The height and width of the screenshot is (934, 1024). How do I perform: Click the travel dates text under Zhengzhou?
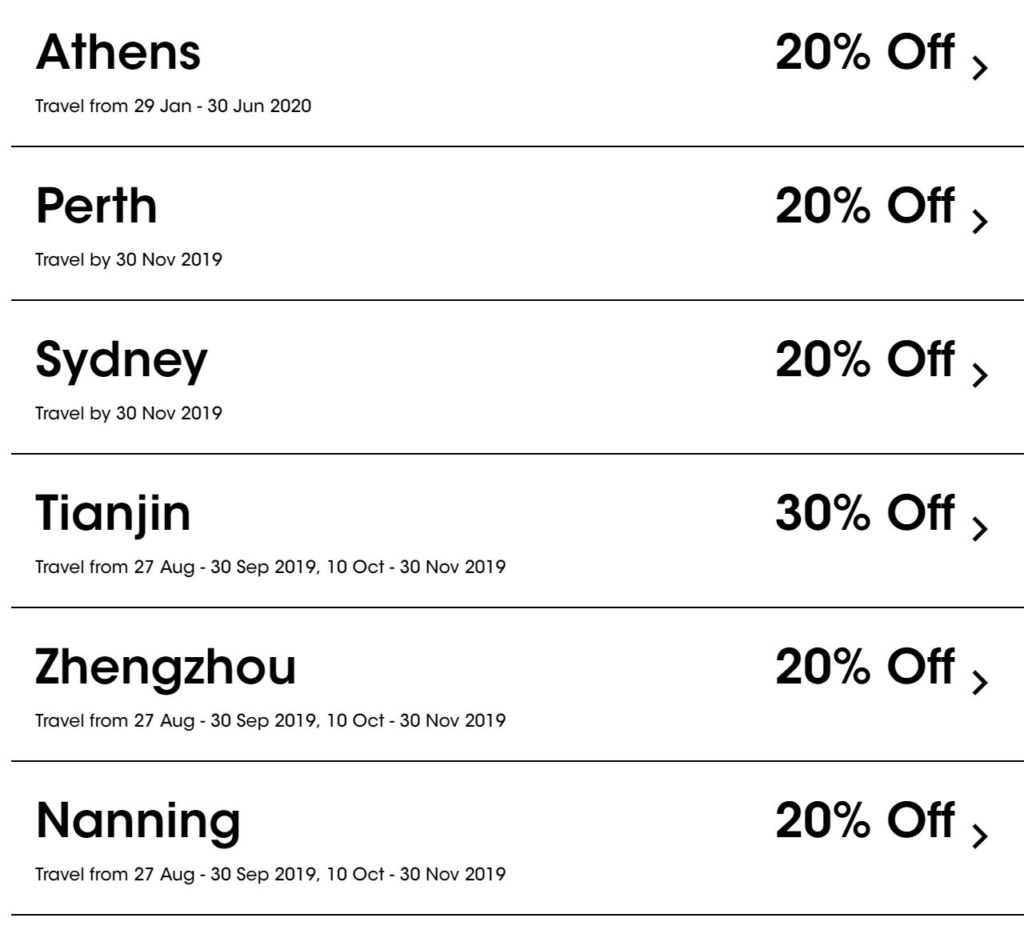click(270, 720)
